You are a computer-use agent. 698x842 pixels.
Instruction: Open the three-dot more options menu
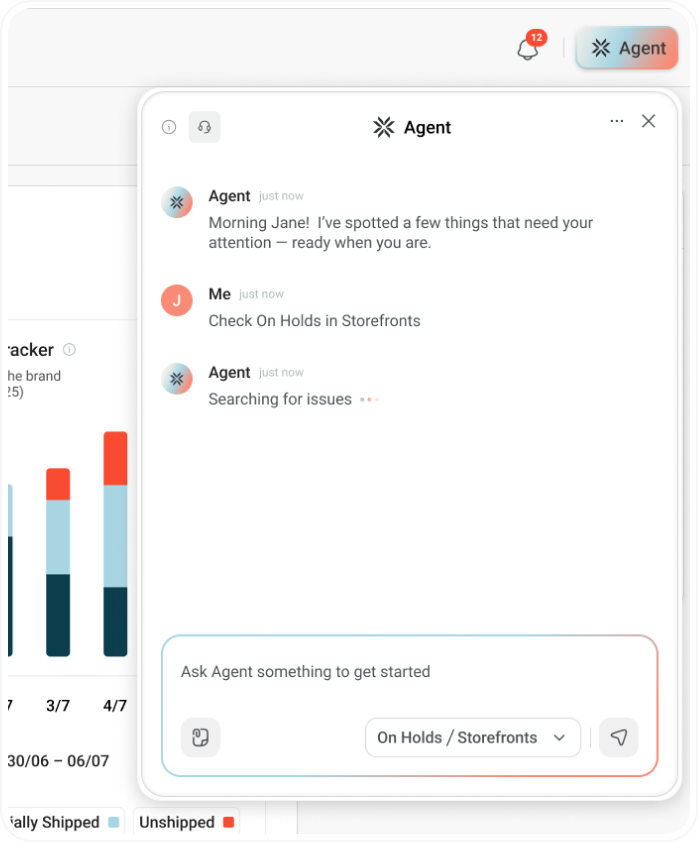617,121
